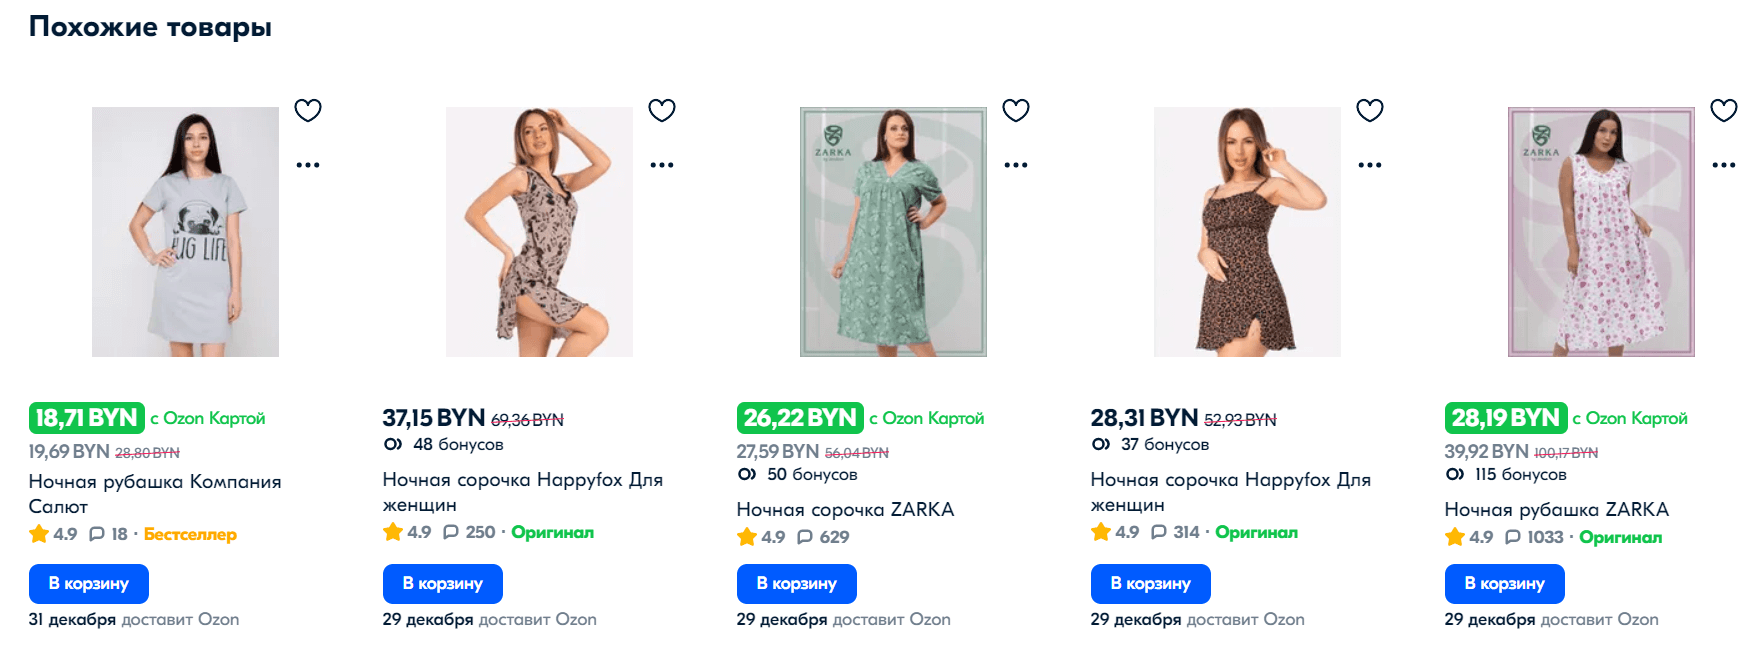Open options menu for the pink floral ZARKA nightshirt

click(1724, 165)
